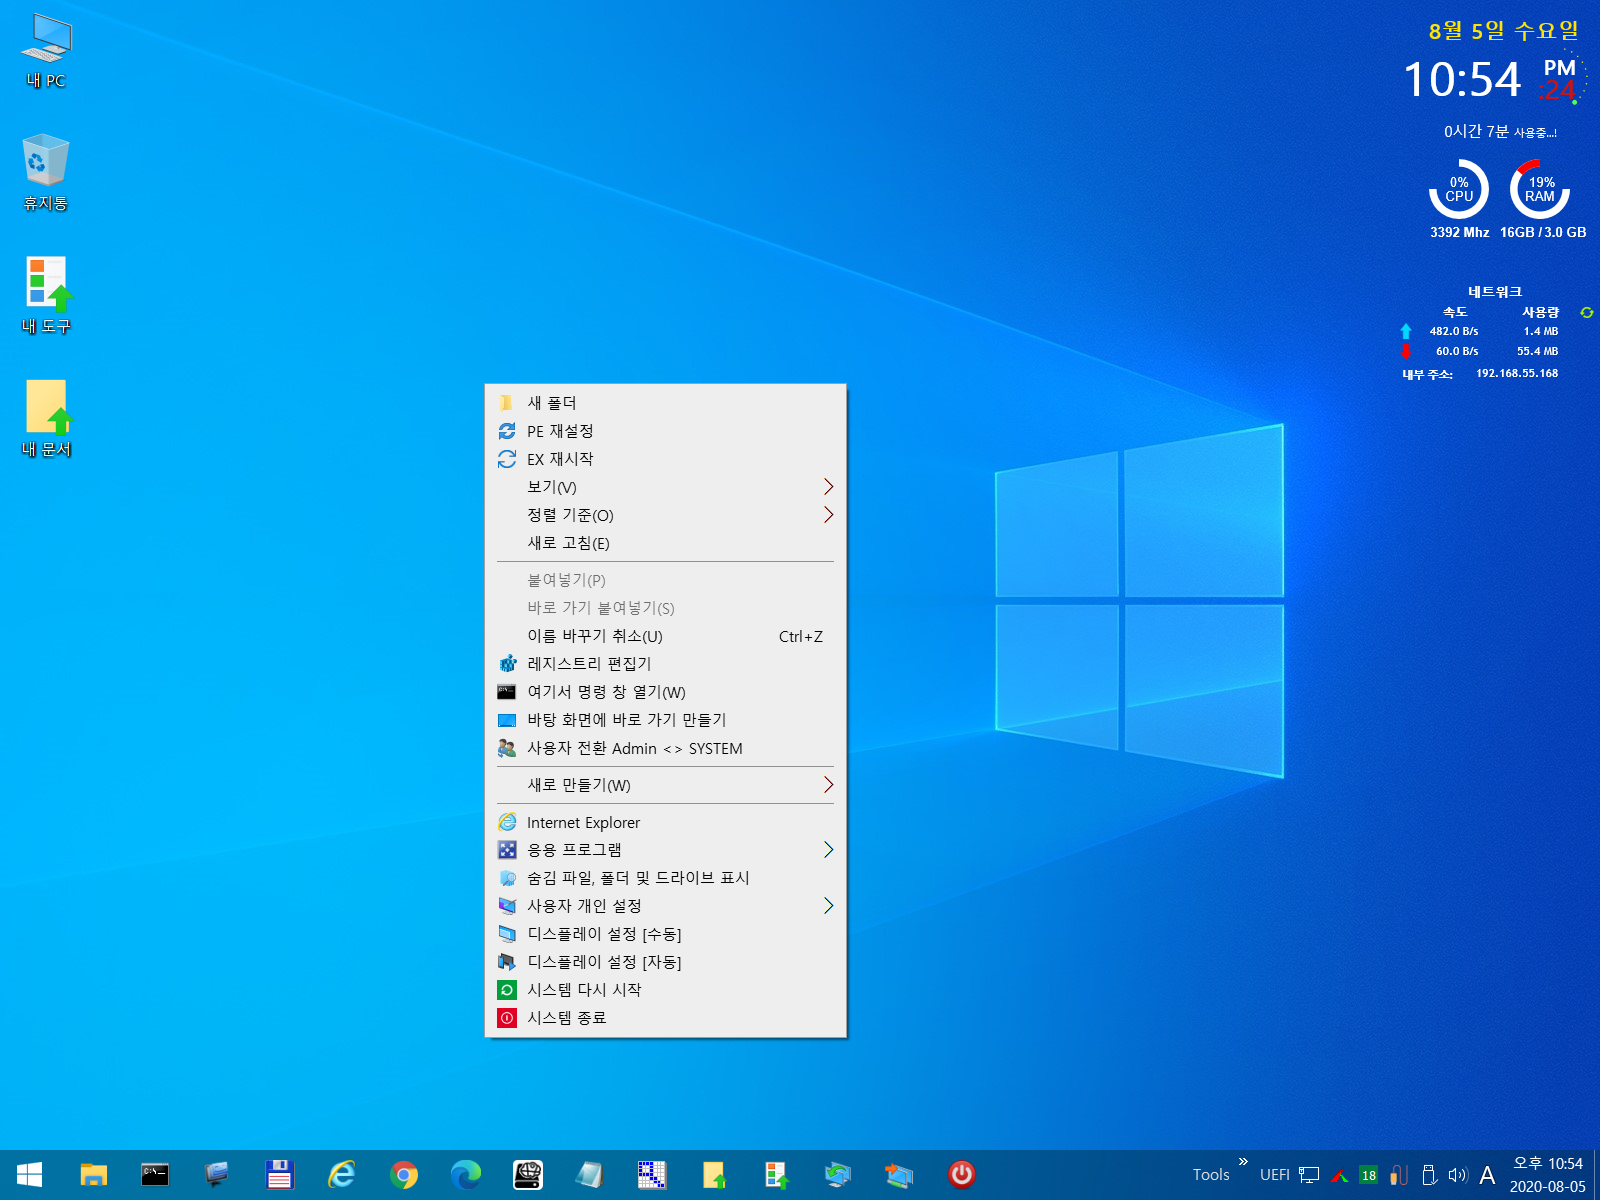Screen dimensions: 1600x1200
Task: Select 여기서 명령 창 열기(W)
Action: coord(666,692)
